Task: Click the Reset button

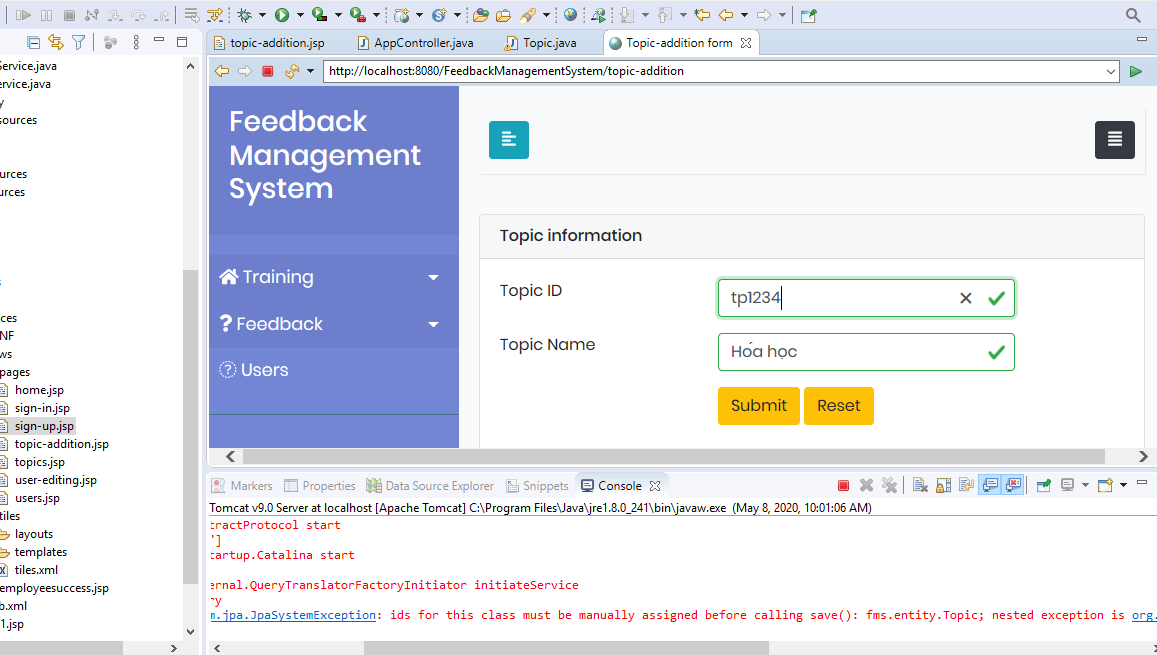Action: [x=838, y=406]
